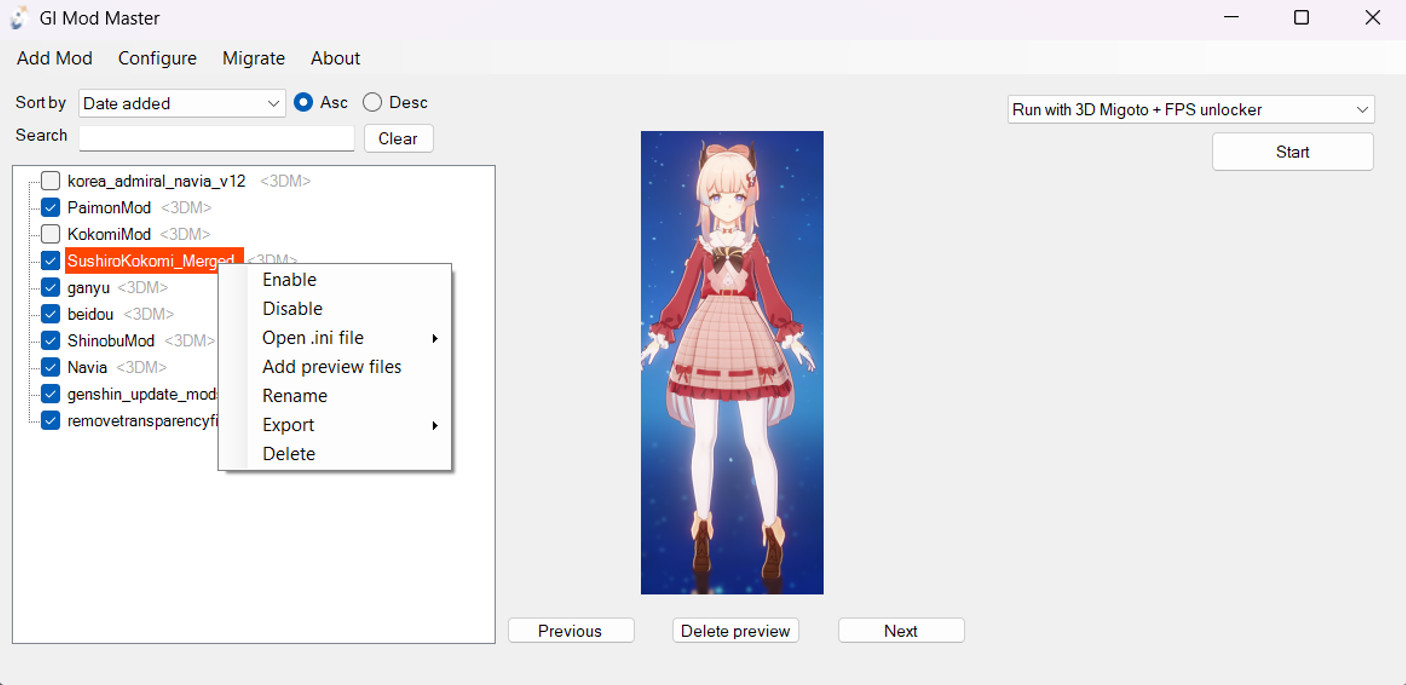The width and height of the screenshot is (1406, 685).
Task: Click the Kokomi mod preview image
Action: click(x=732, y=362)
